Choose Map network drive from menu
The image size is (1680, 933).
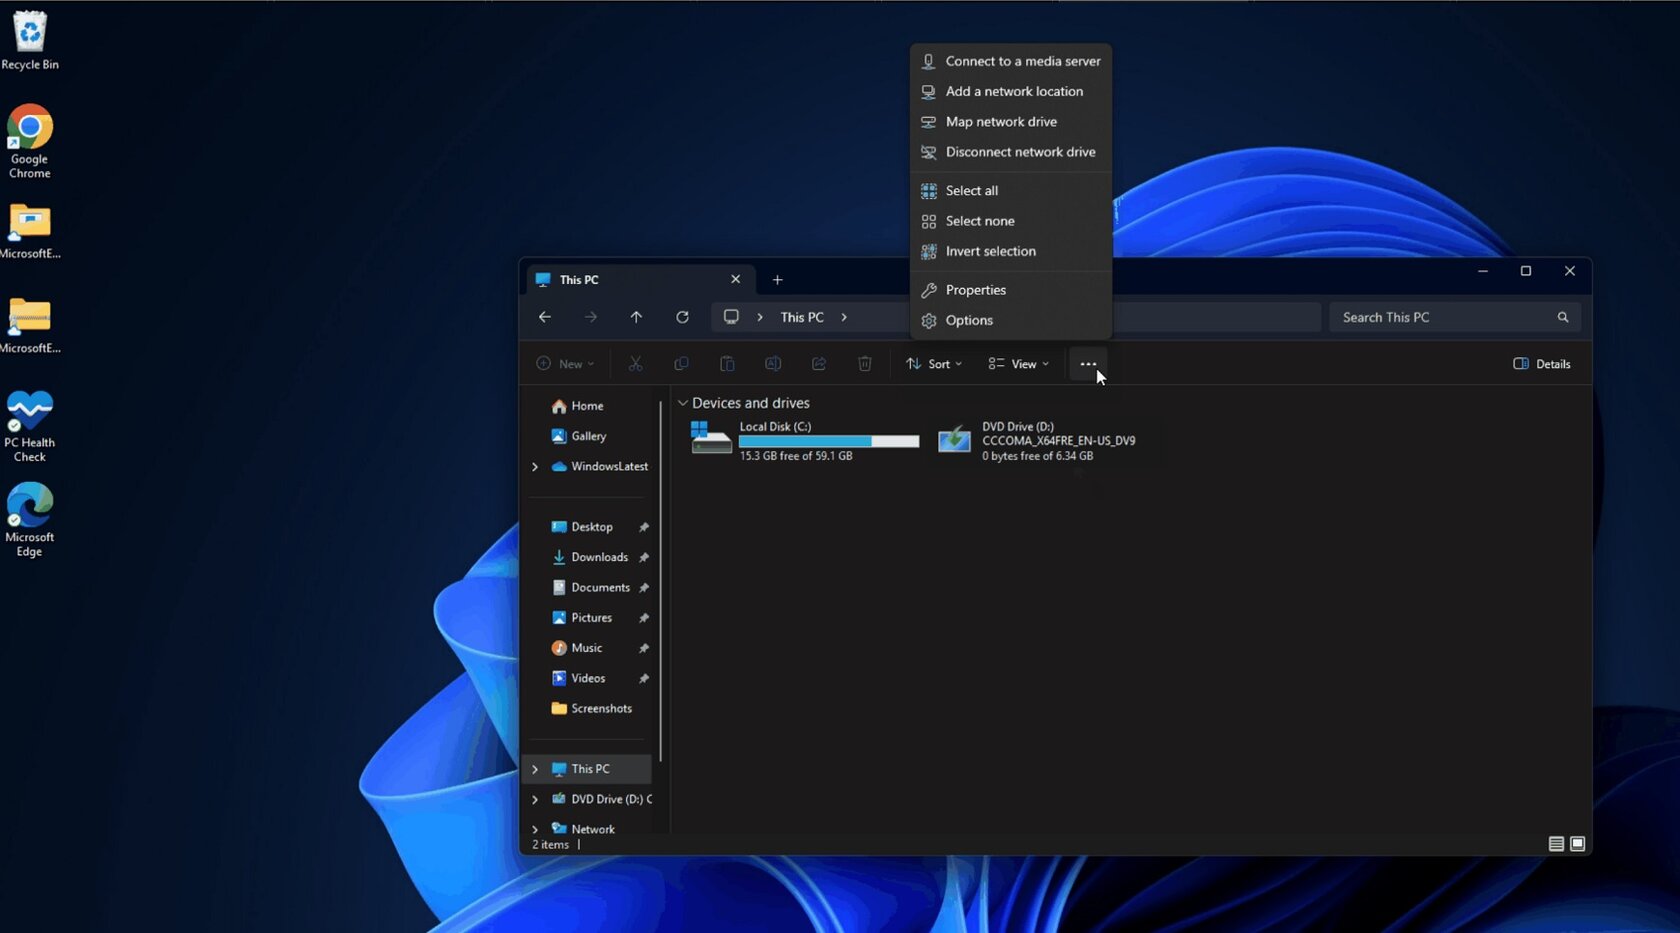(1001, 122)
